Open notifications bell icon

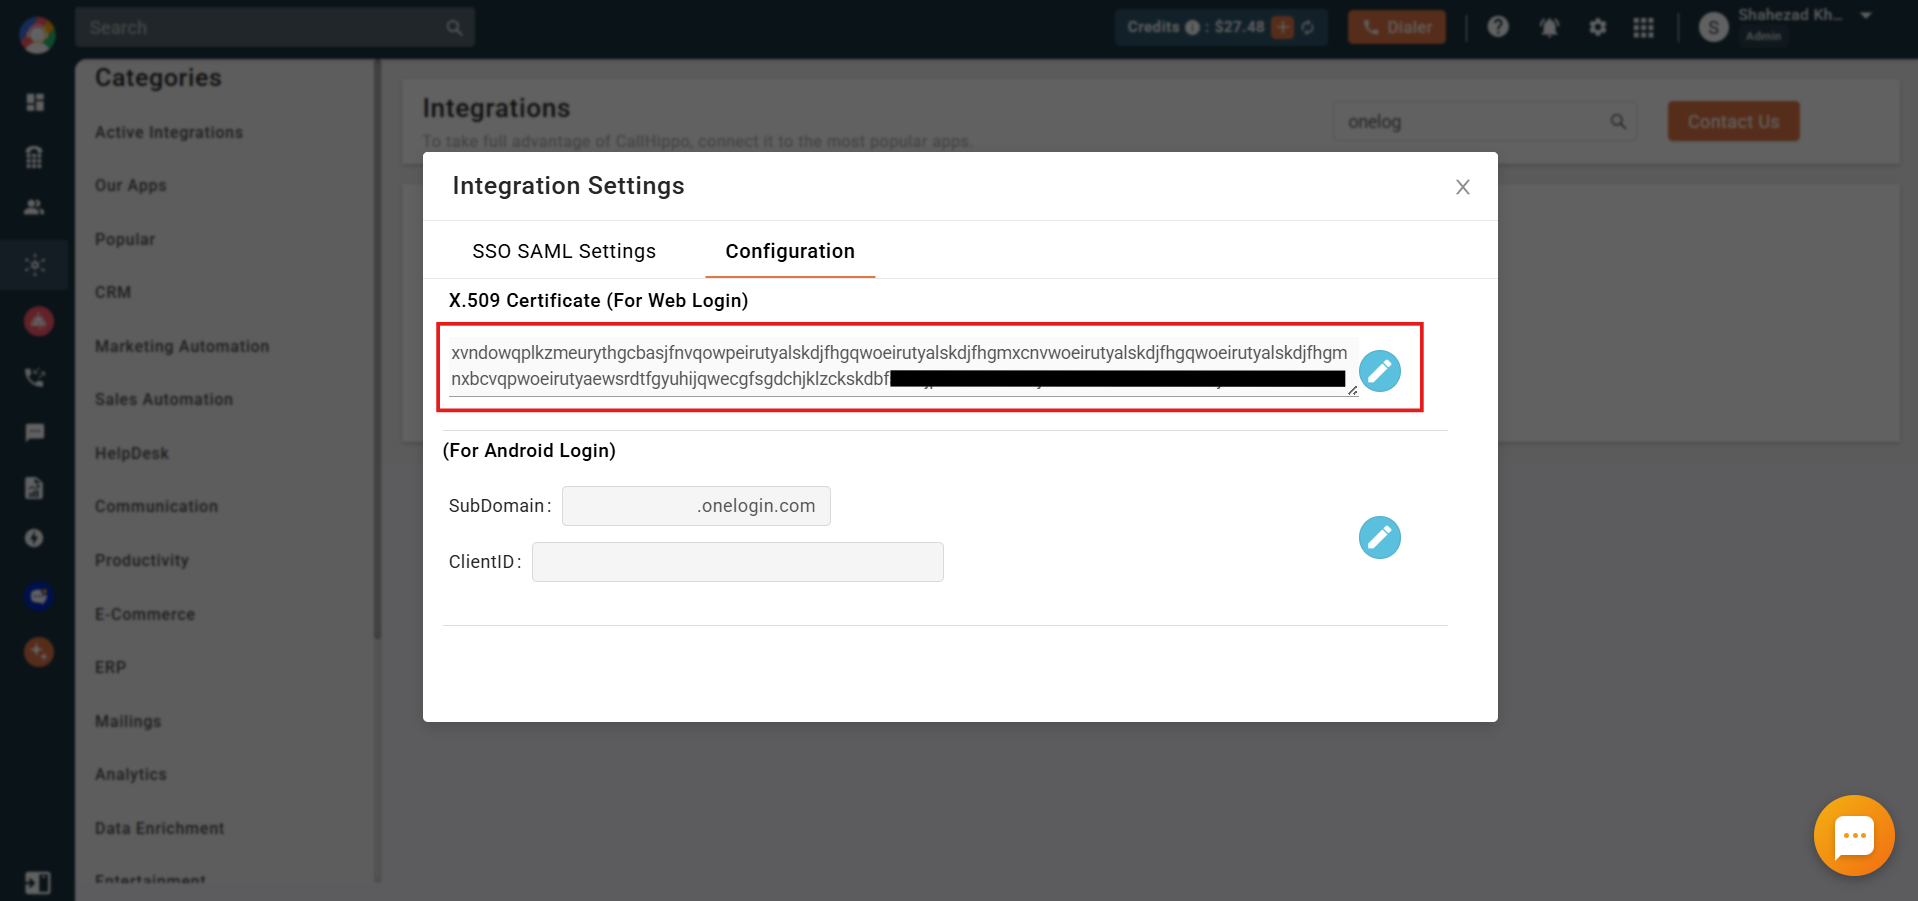1549,27
